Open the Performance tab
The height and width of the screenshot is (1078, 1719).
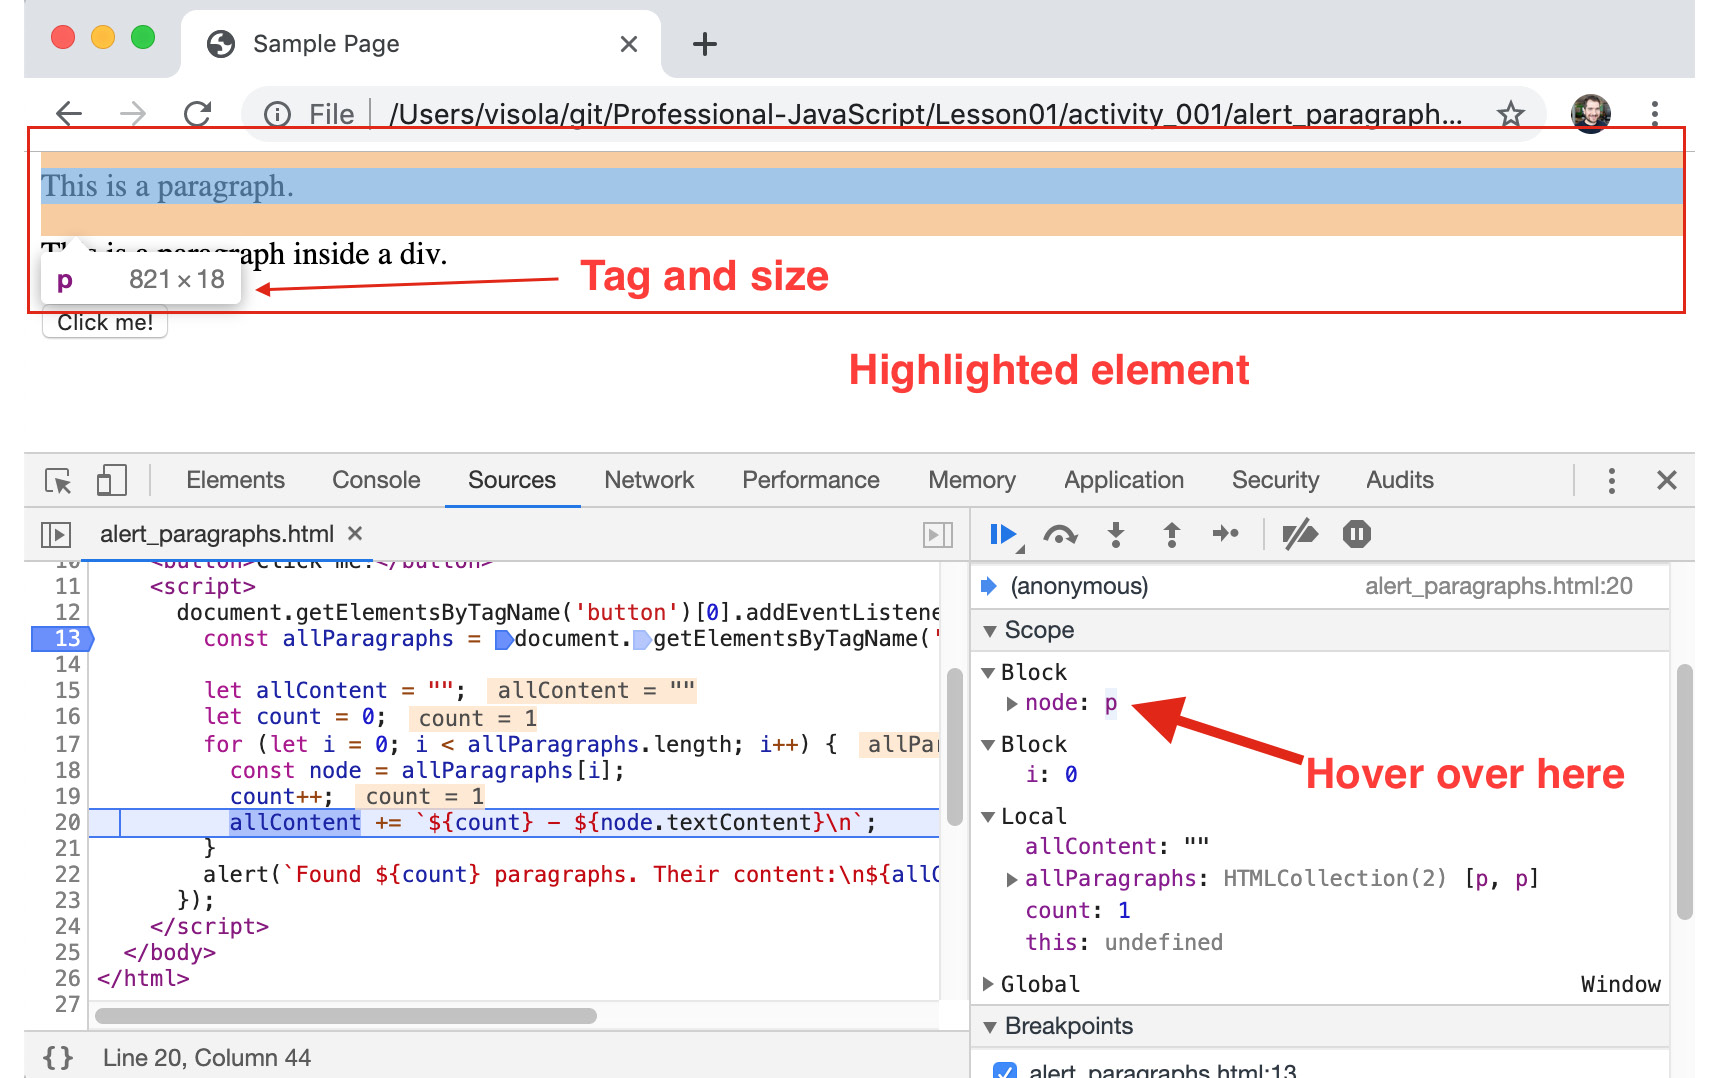[811, 480]
